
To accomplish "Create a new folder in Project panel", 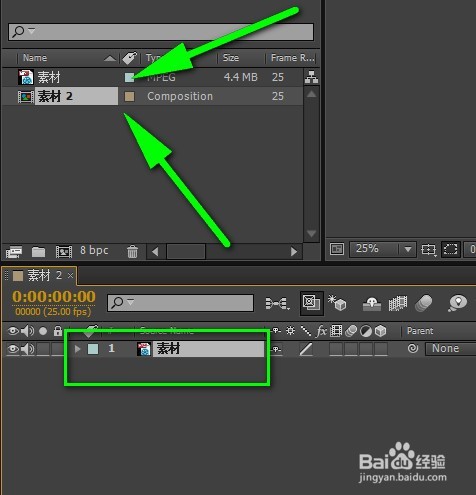I will click(38, 252).
